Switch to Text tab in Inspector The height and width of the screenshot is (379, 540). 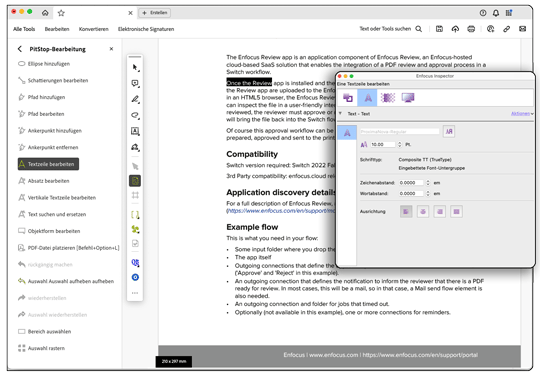[x=367, y=98]
